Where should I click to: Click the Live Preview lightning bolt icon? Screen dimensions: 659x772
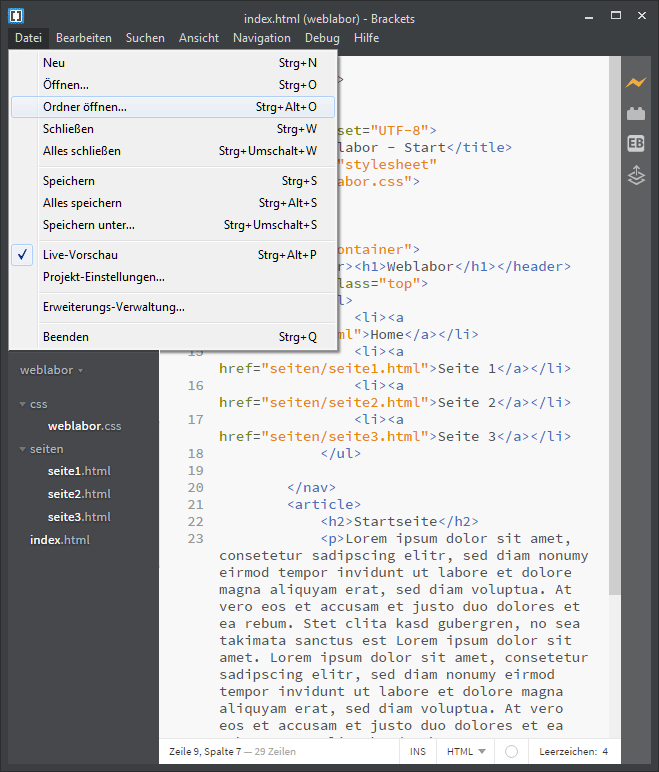pyautogui.click(x=635, y=82)
